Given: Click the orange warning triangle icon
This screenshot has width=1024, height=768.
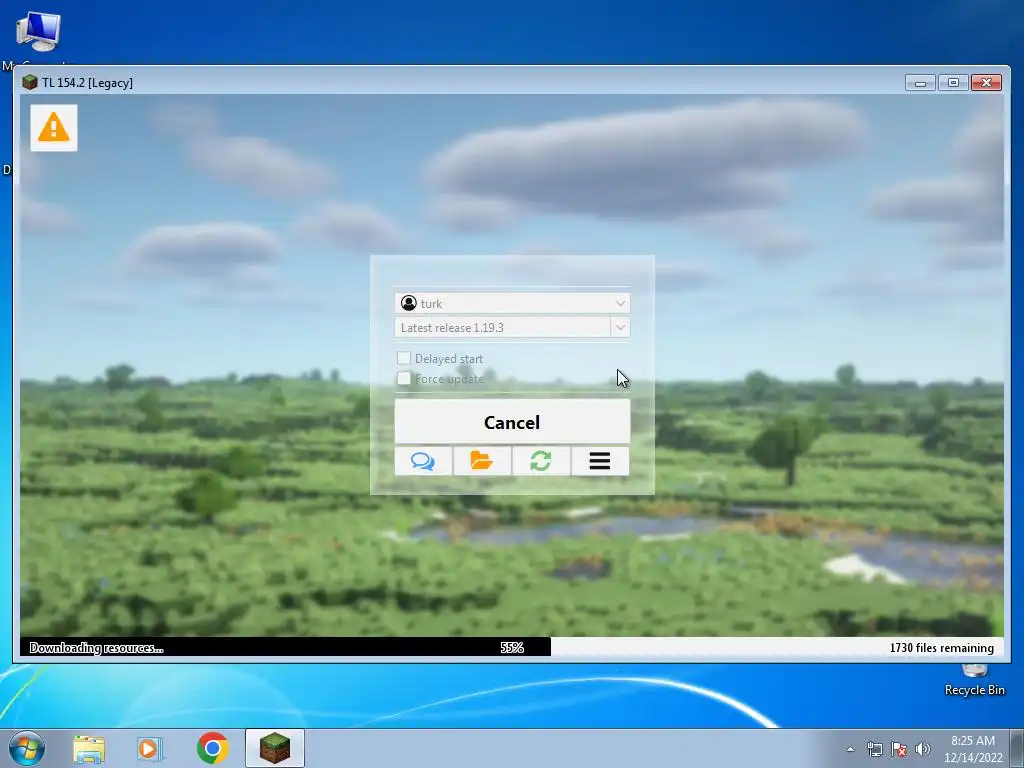Looking at the screenshot, I should click(x=54, y=127).
